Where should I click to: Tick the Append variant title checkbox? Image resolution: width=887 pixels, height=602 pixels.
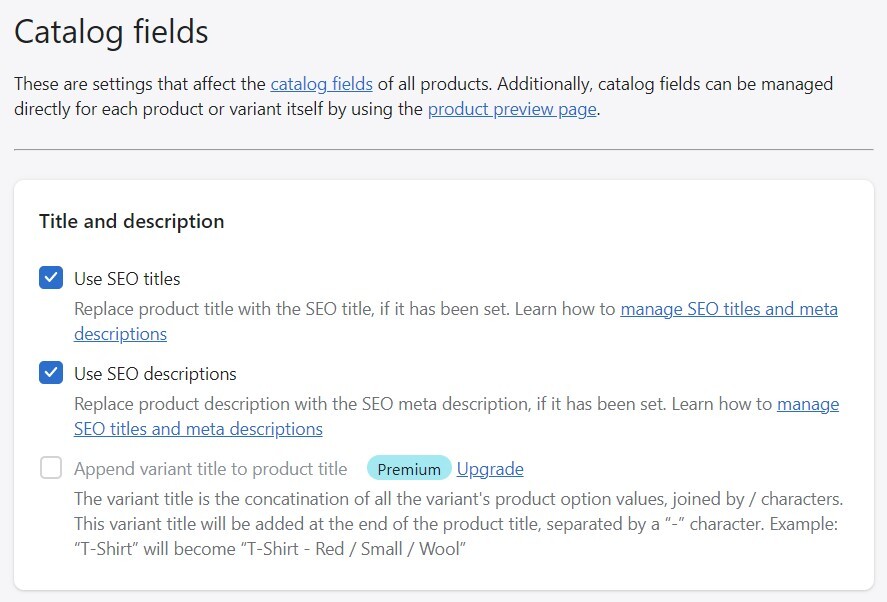click(x=51, y=468)
